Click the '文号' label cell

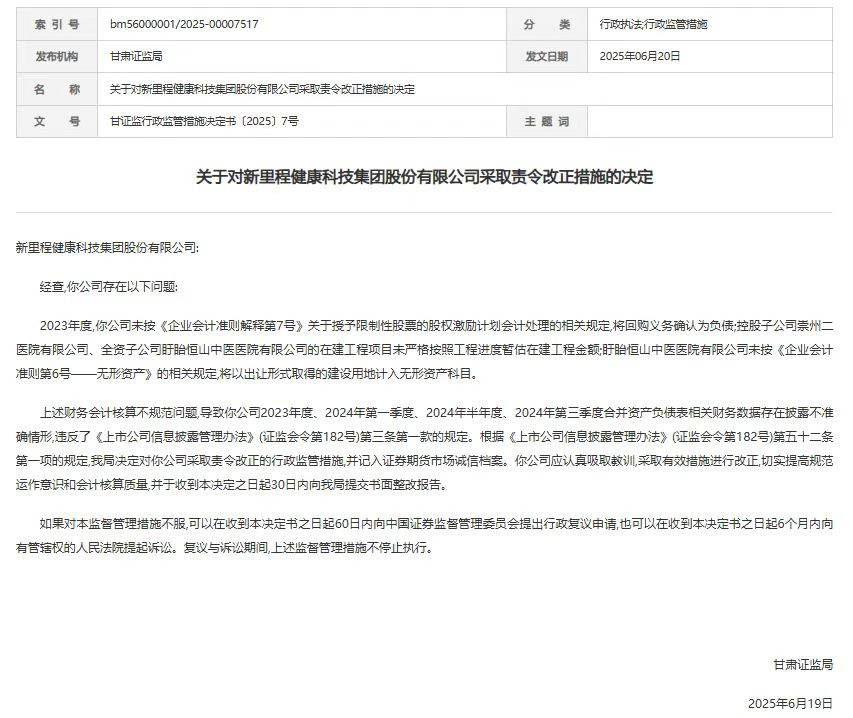pos(57,121)
